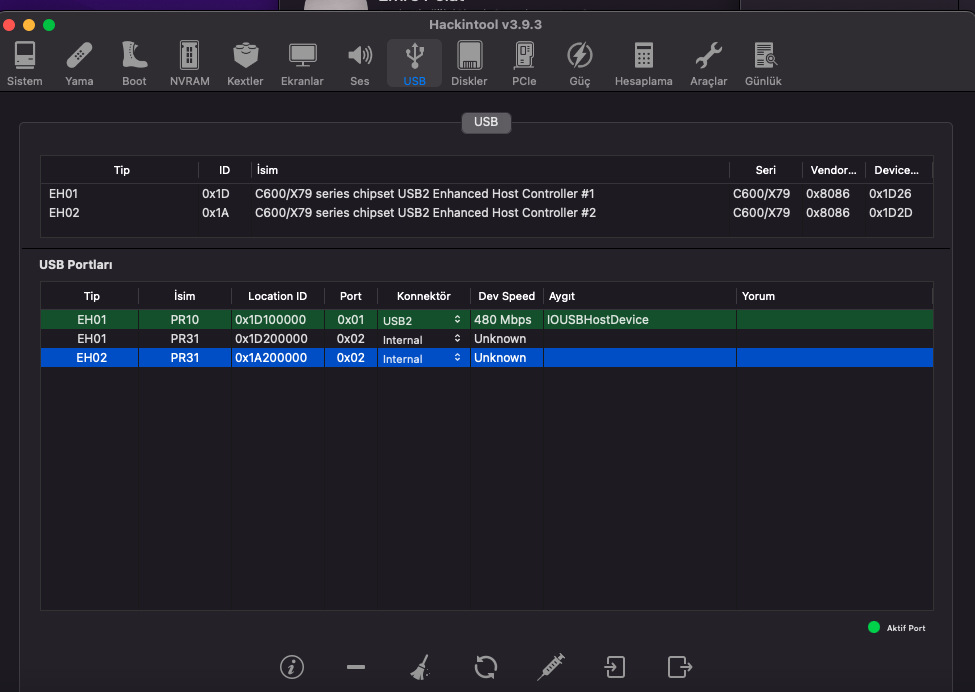
Task: Click the broom clear all icon
Action: tap(420, 667)
